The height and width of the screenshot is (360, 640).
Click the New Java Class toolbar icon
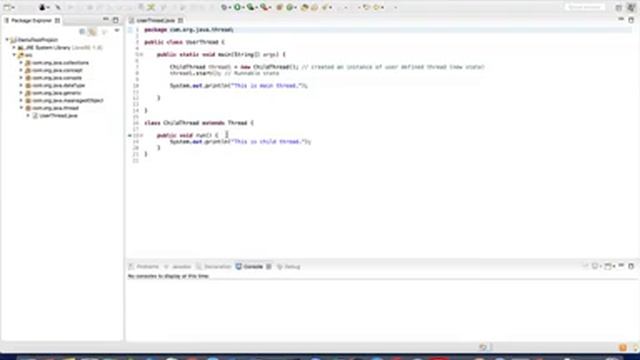(x=290, y=7)
